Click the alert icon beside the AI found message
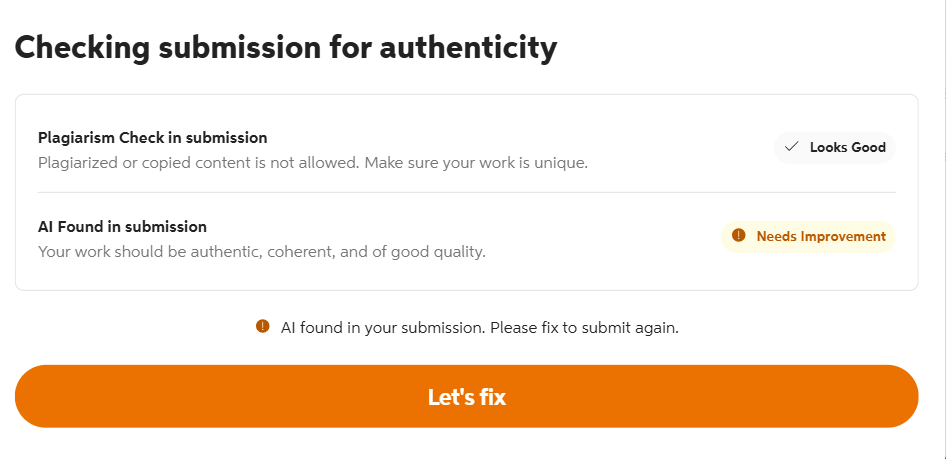946x459 pixels. [263, 326]
